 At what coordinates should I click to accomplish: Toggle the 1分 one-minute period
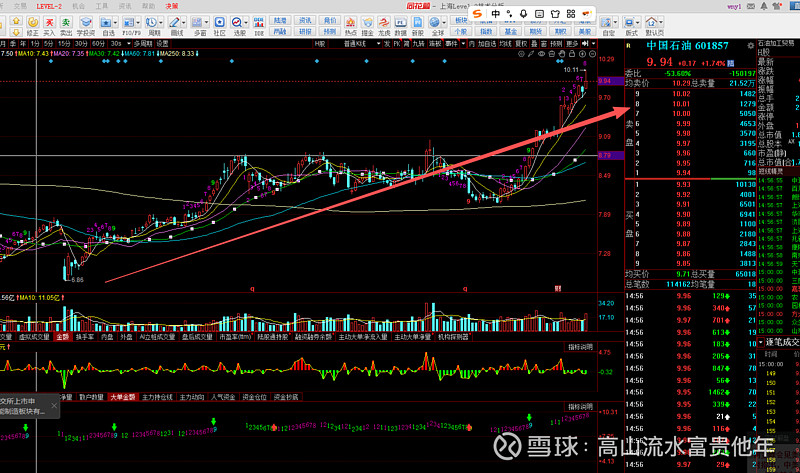click(35, 44)
